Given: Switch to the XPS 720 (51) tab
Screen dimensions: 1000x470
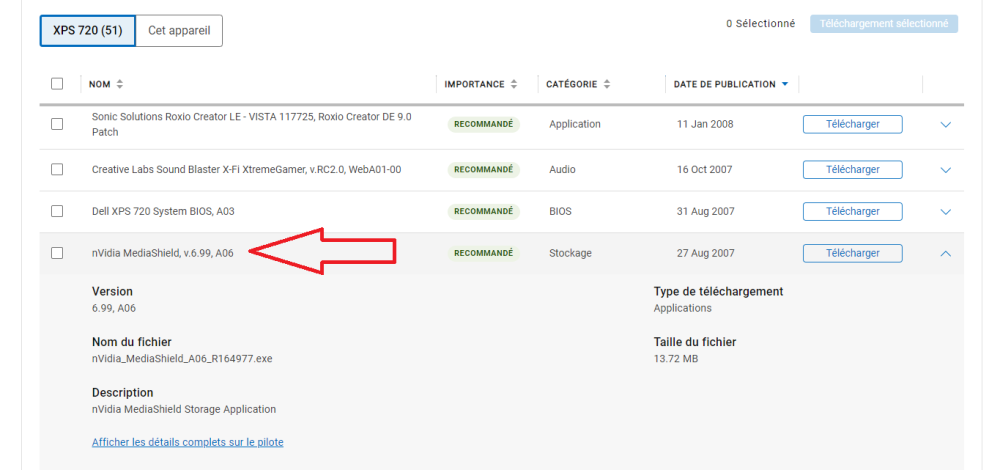Looking at the screenshot, I should click(x=87, y=30).
